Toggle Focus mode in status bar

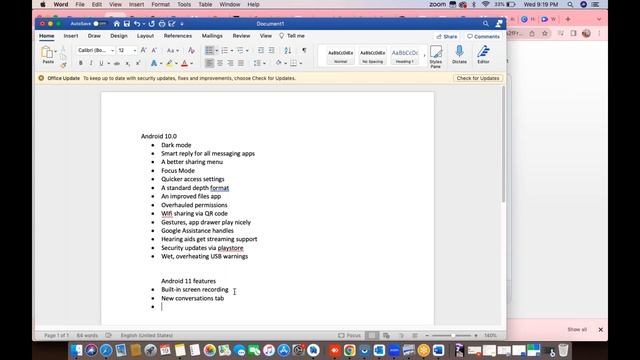pos(349,336)
